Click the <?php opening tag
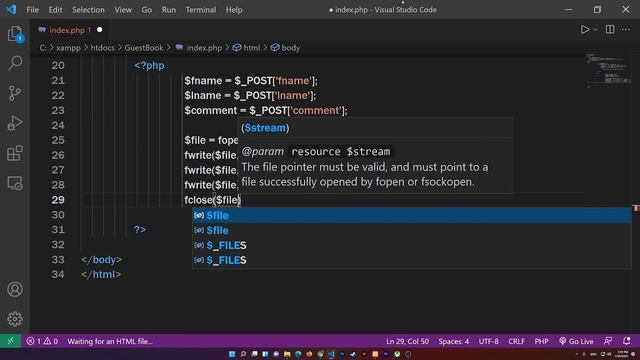Screen dimensions: 640x360 149,66
